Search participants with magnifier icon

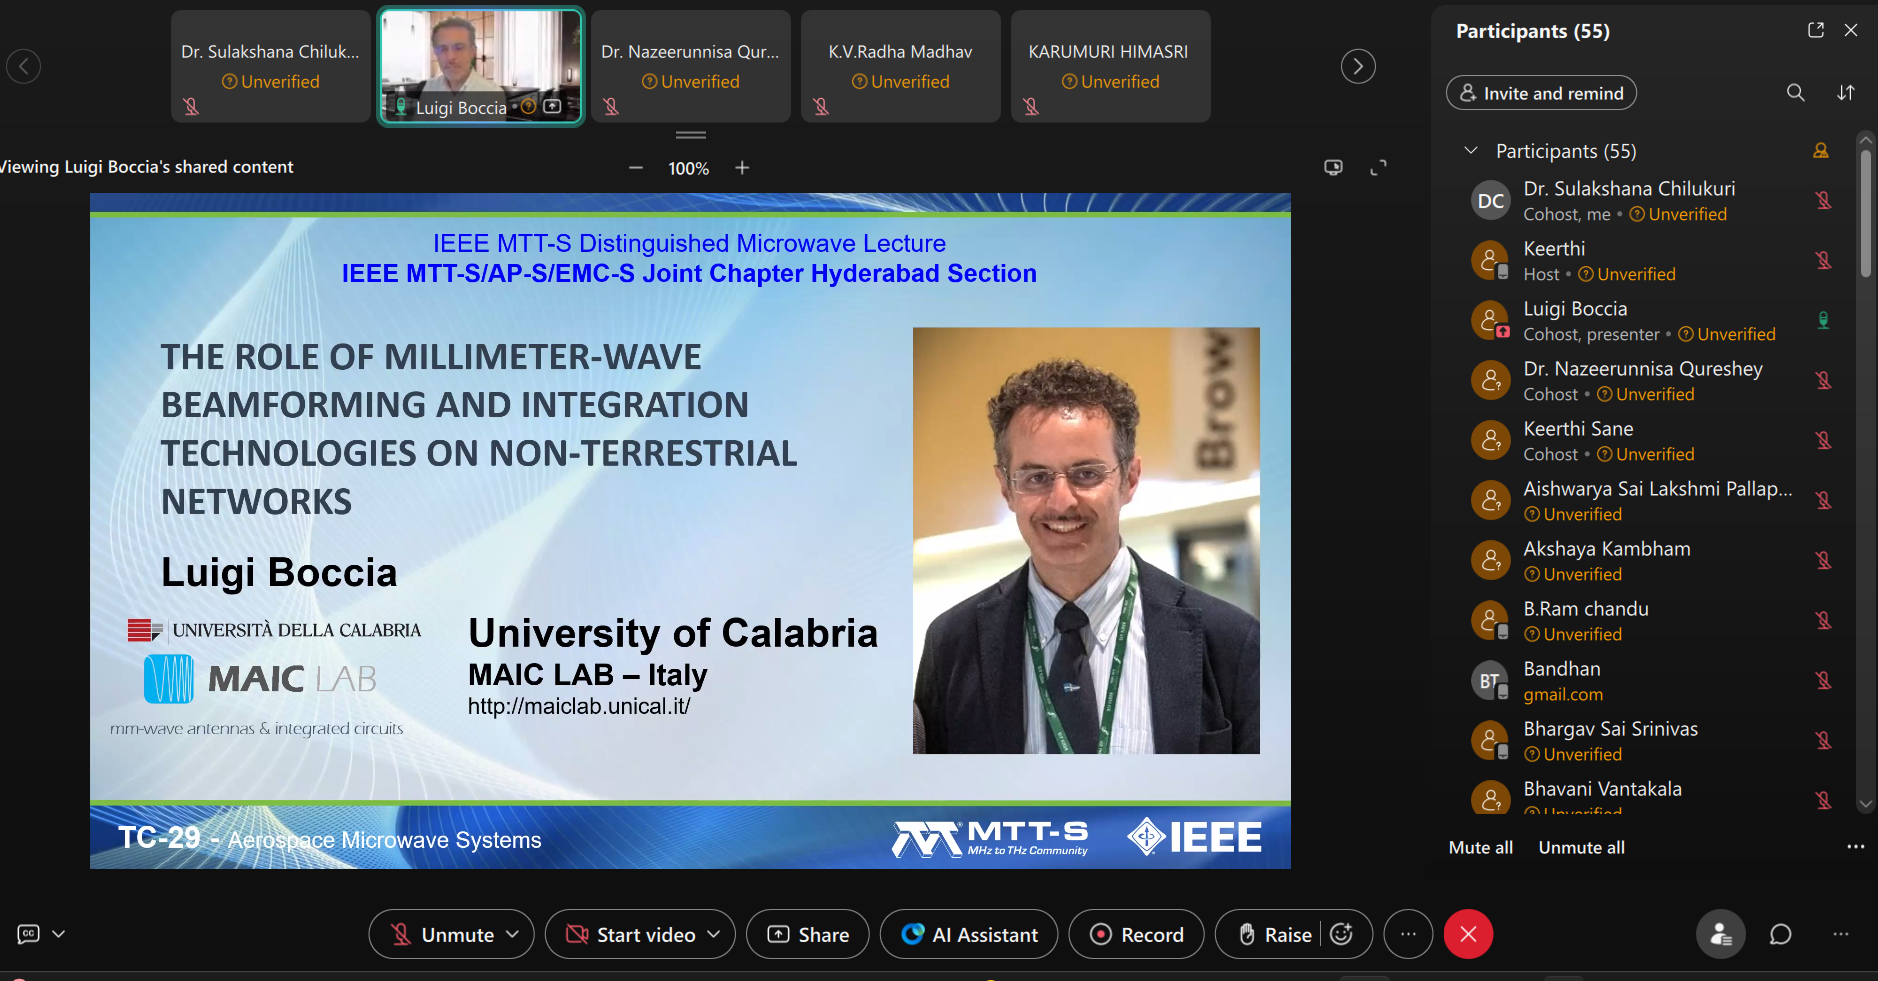[x=1795, y=93]
